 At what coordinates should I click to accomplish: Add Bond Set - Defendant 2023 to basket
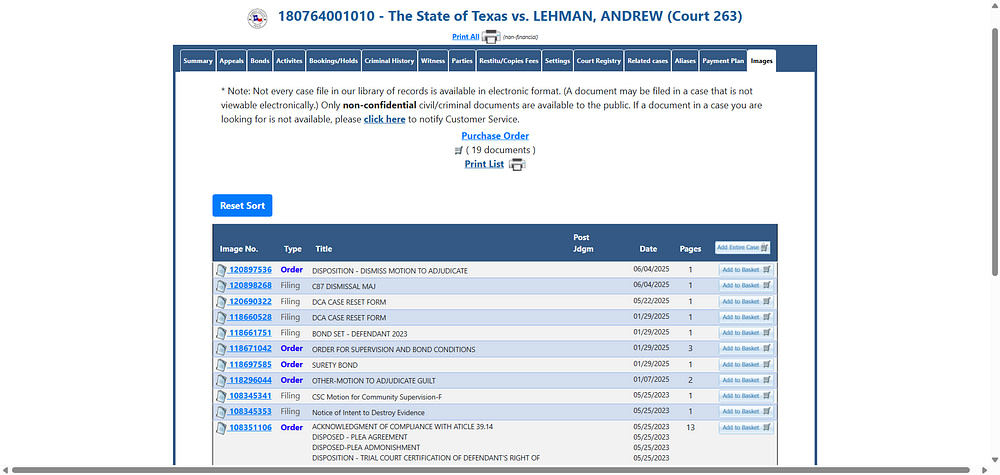point(746,333)
